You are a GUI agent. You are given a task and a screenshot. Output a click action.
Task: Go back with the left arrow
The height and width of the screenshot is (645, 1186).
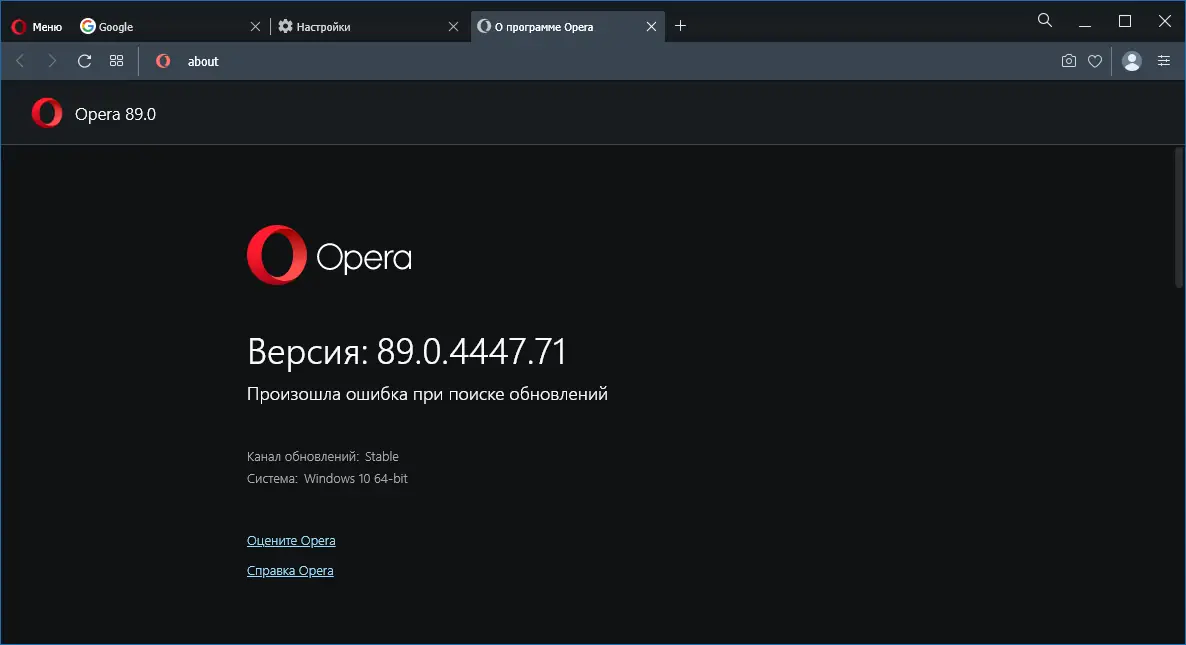pyautogui.click(x=20, y=60)
